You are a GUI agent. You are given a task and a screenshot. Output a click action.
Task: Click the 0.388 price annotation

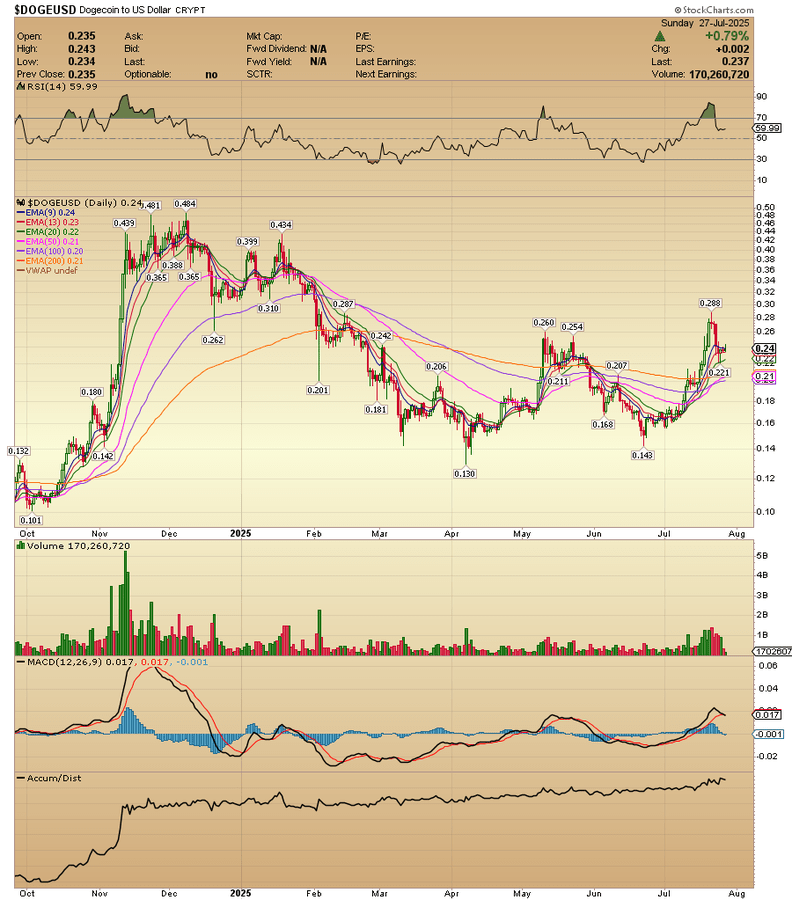172,265
